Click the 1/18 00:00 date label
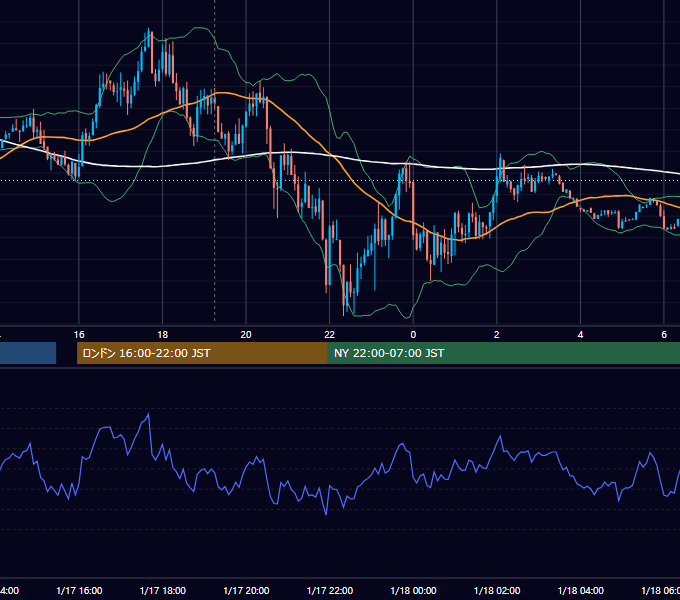This screenshot has height=600, width=680. (x=413, y=590)
